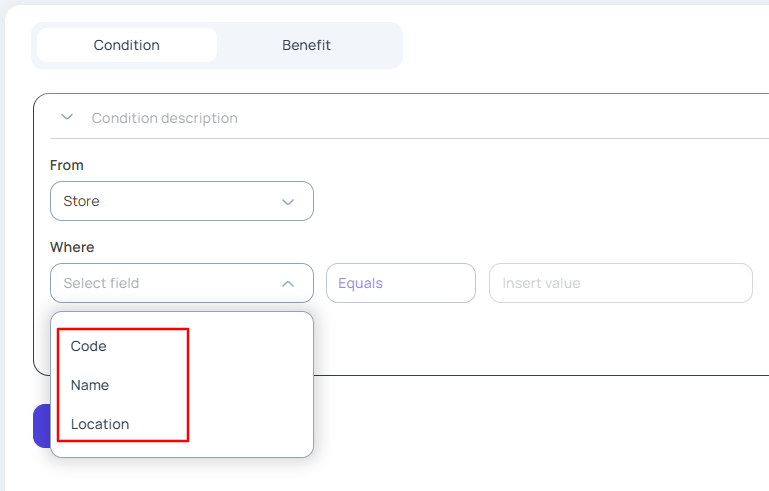Open the Benefit tab

[x=306, y=45]
